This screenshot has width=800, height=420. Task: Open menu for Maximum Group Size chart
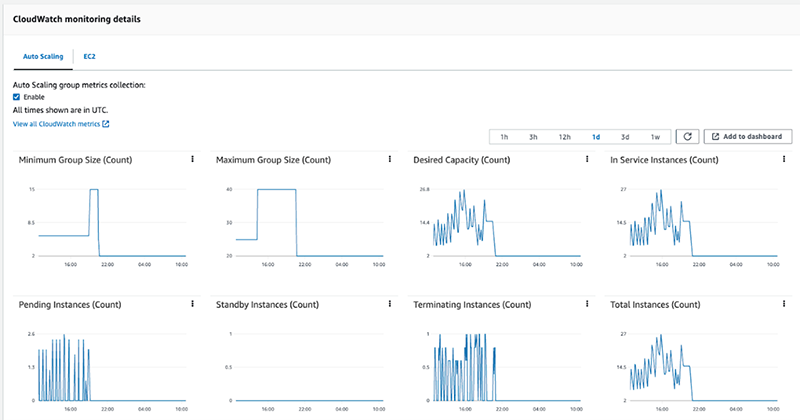coord(390,159)
